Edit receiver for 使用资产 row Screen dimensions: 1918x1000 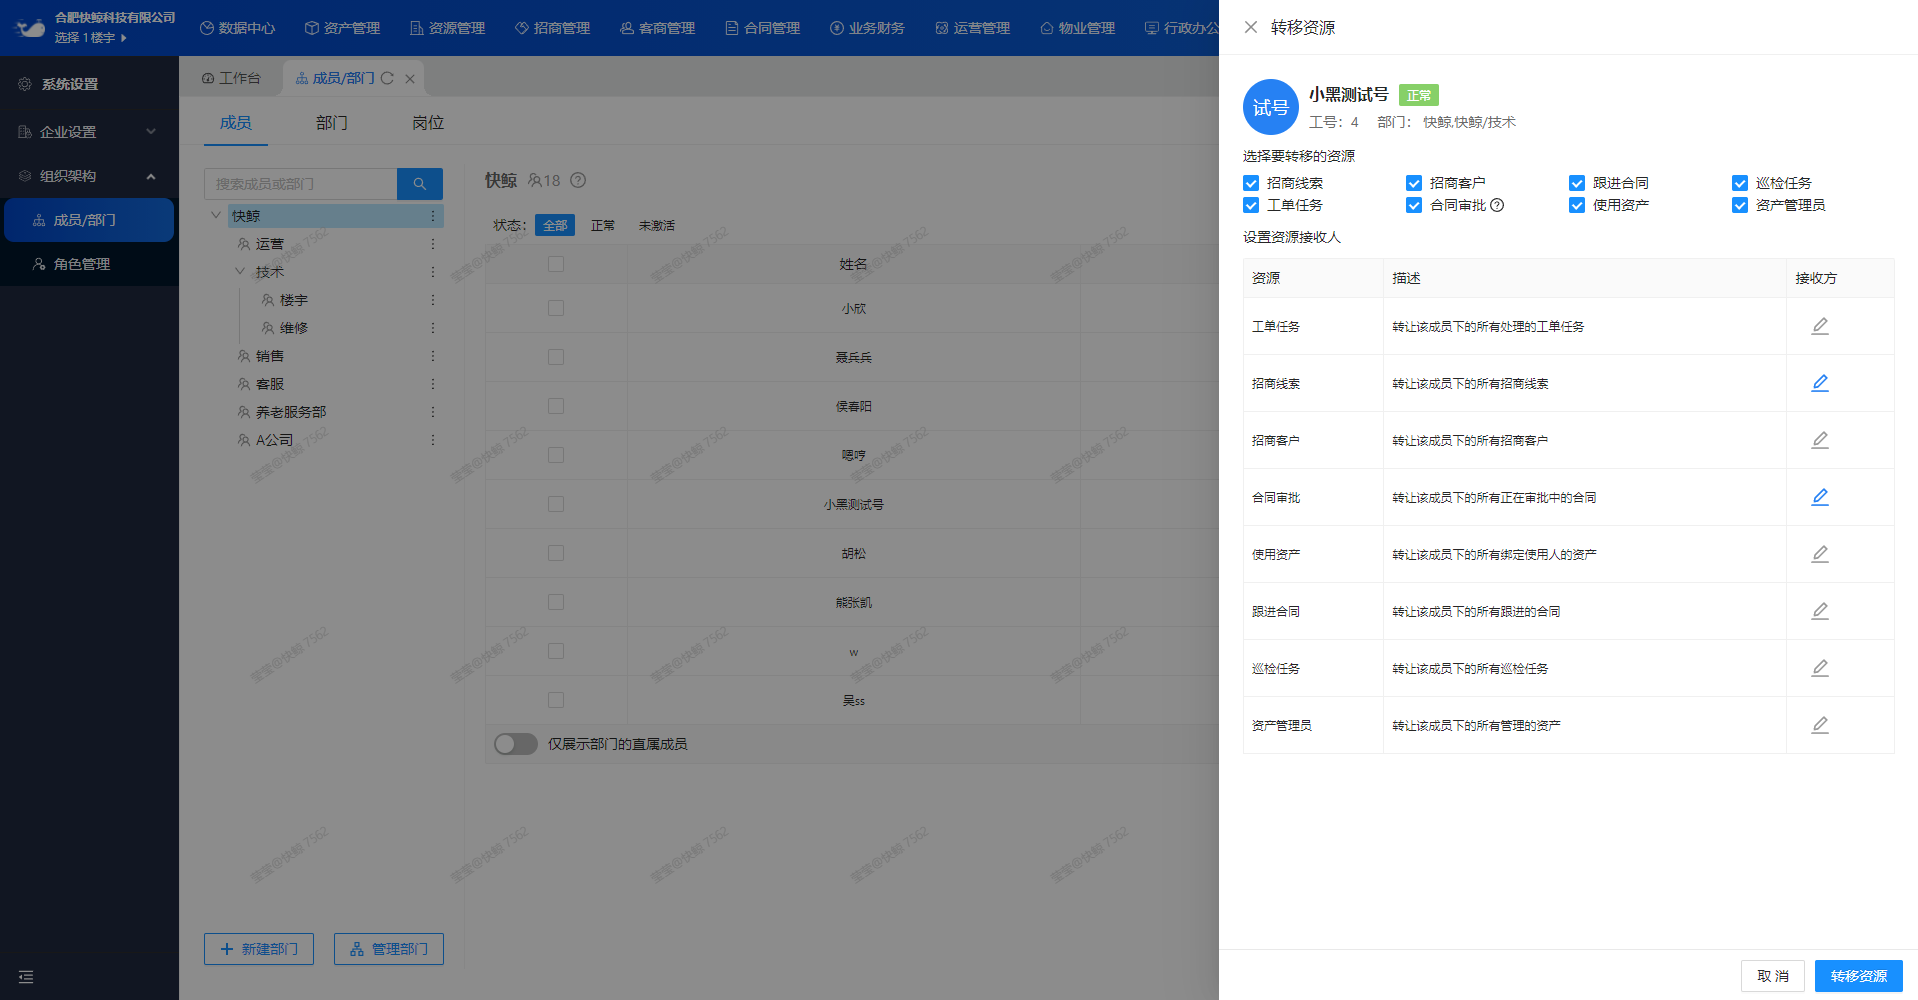tap(1819, 554)
